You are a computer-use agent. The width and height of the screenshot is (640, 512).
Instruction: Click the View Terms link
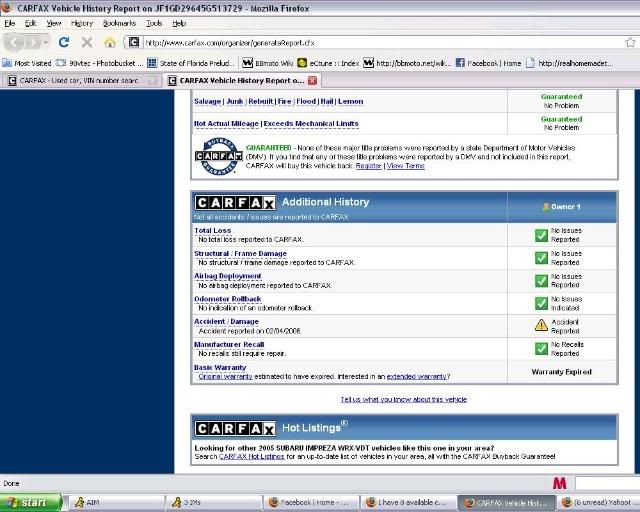point(405,166)
